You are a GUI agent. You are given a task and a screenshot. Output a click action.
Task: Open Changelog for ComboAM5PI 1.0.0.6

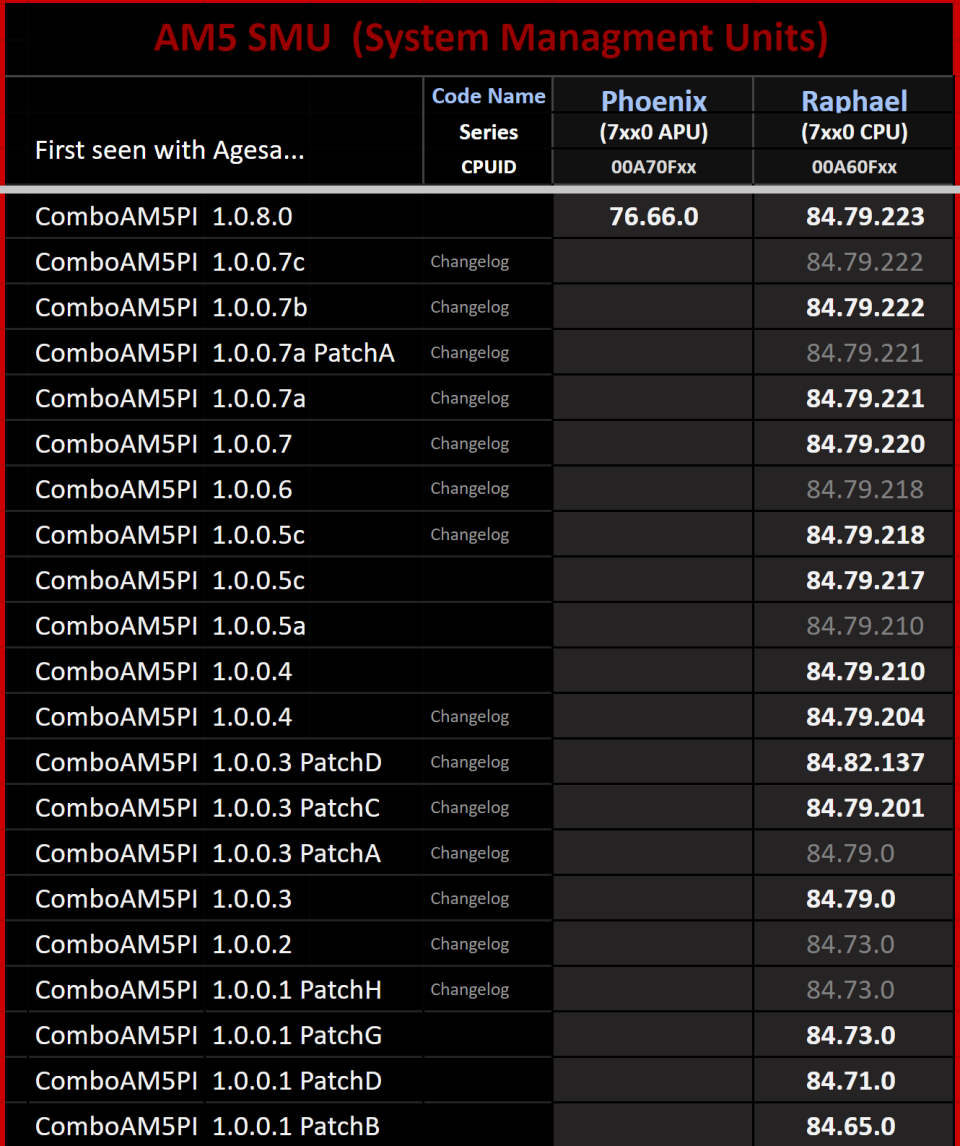469,489
